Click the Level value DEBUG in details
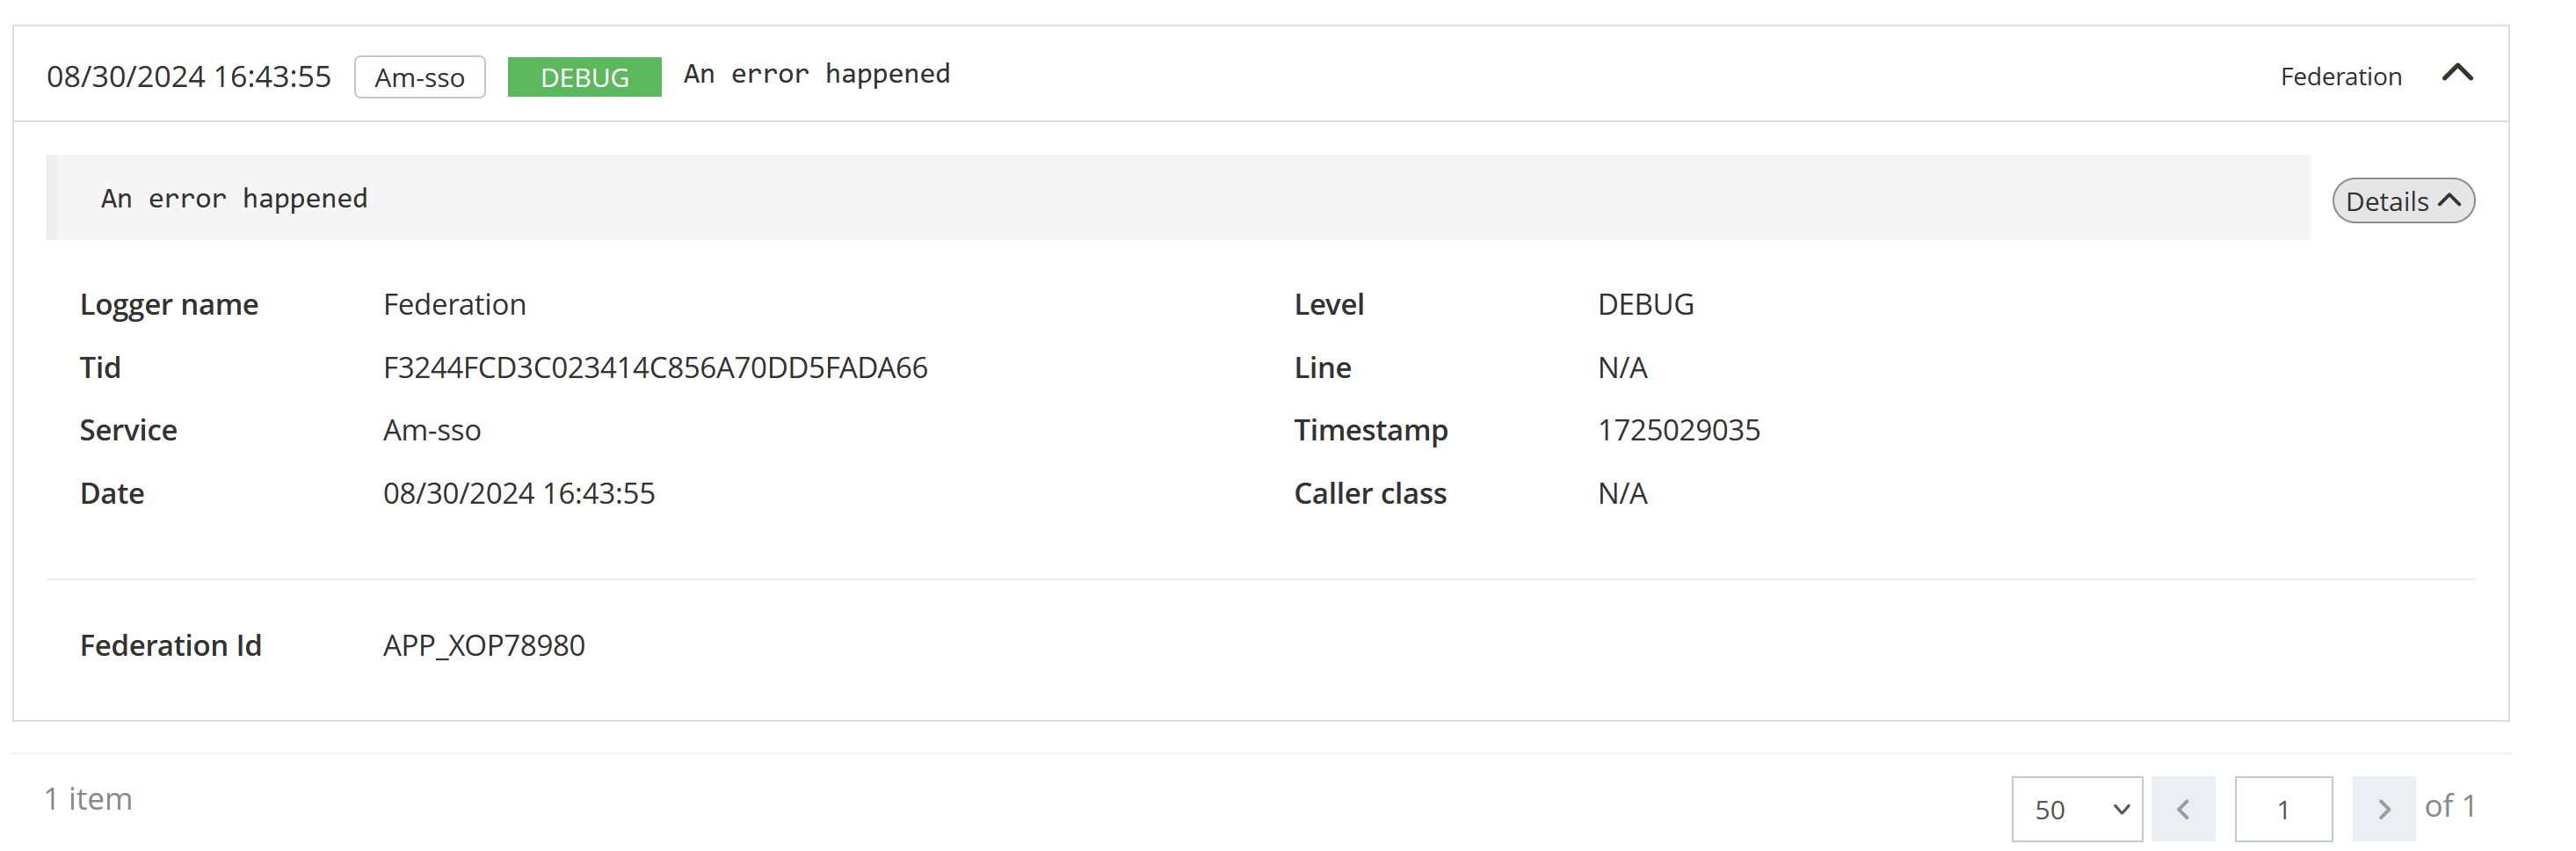Screen dimensions: 2576x851 1645,305
